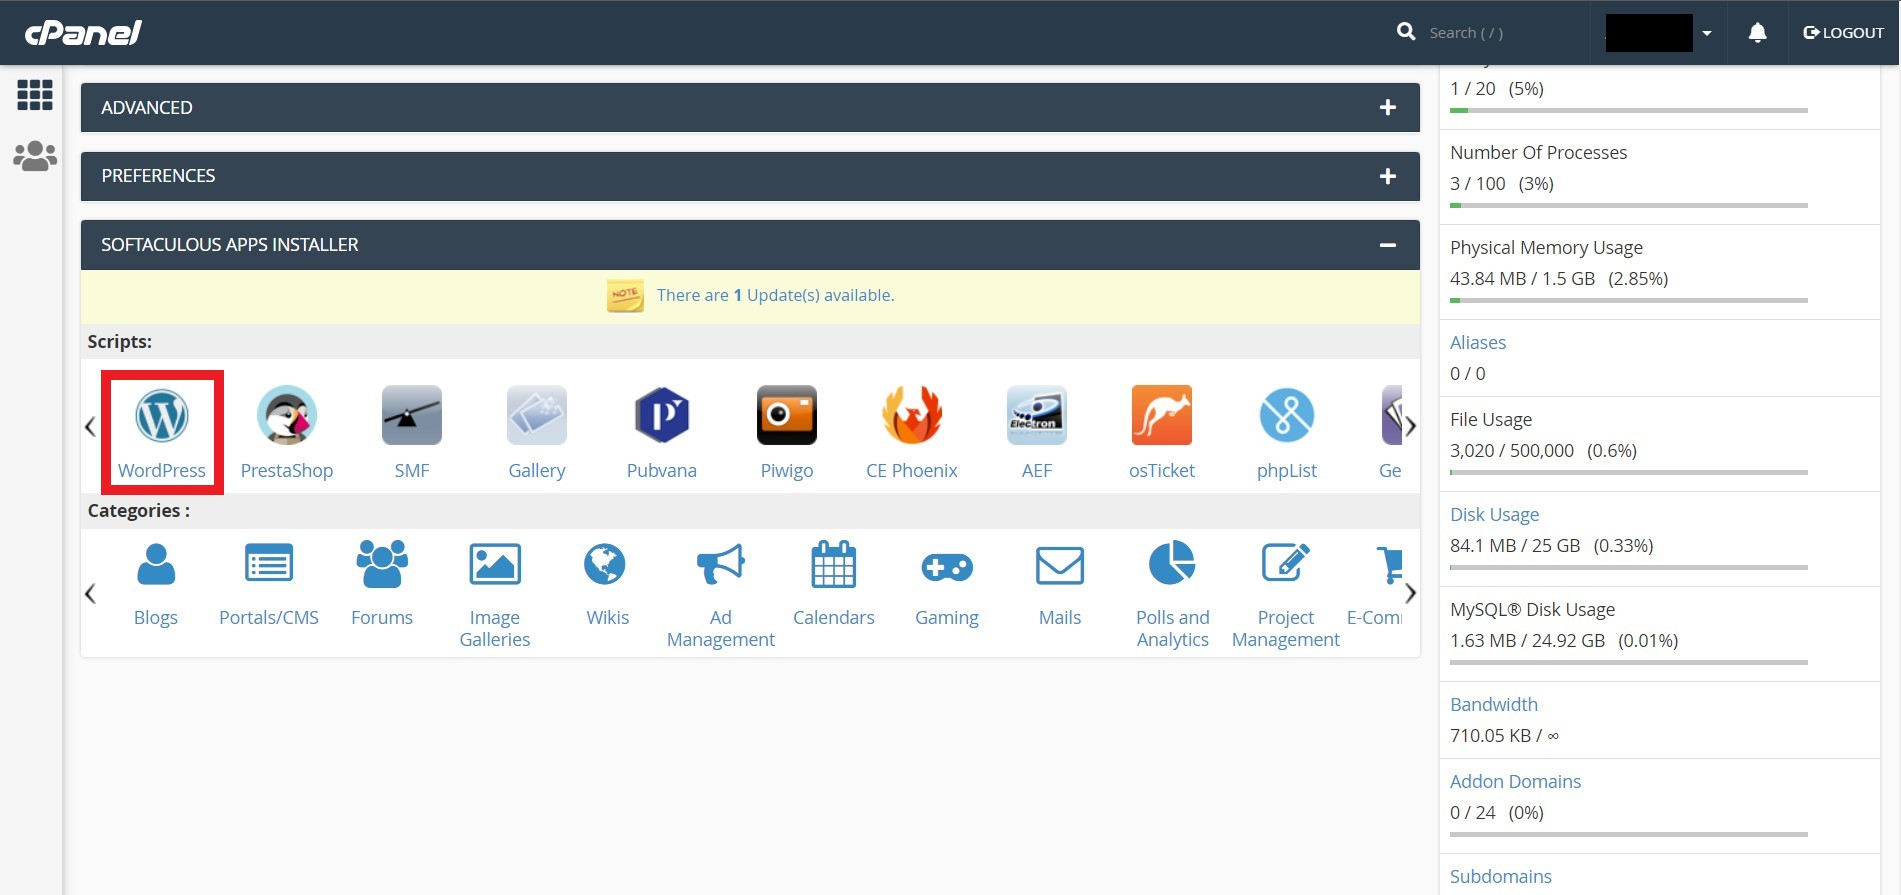
Task: Click the Number Of Processes progress bar
Action: tap(1628, 205)
